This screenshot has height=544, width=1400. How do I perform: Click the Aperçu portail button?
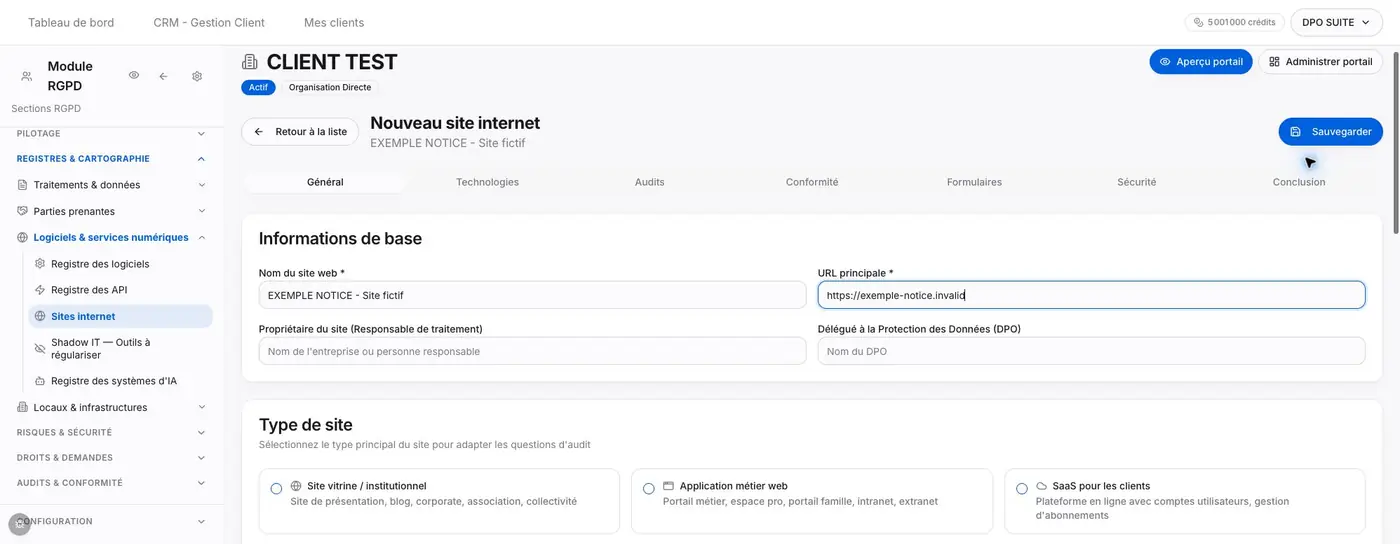1200,62
